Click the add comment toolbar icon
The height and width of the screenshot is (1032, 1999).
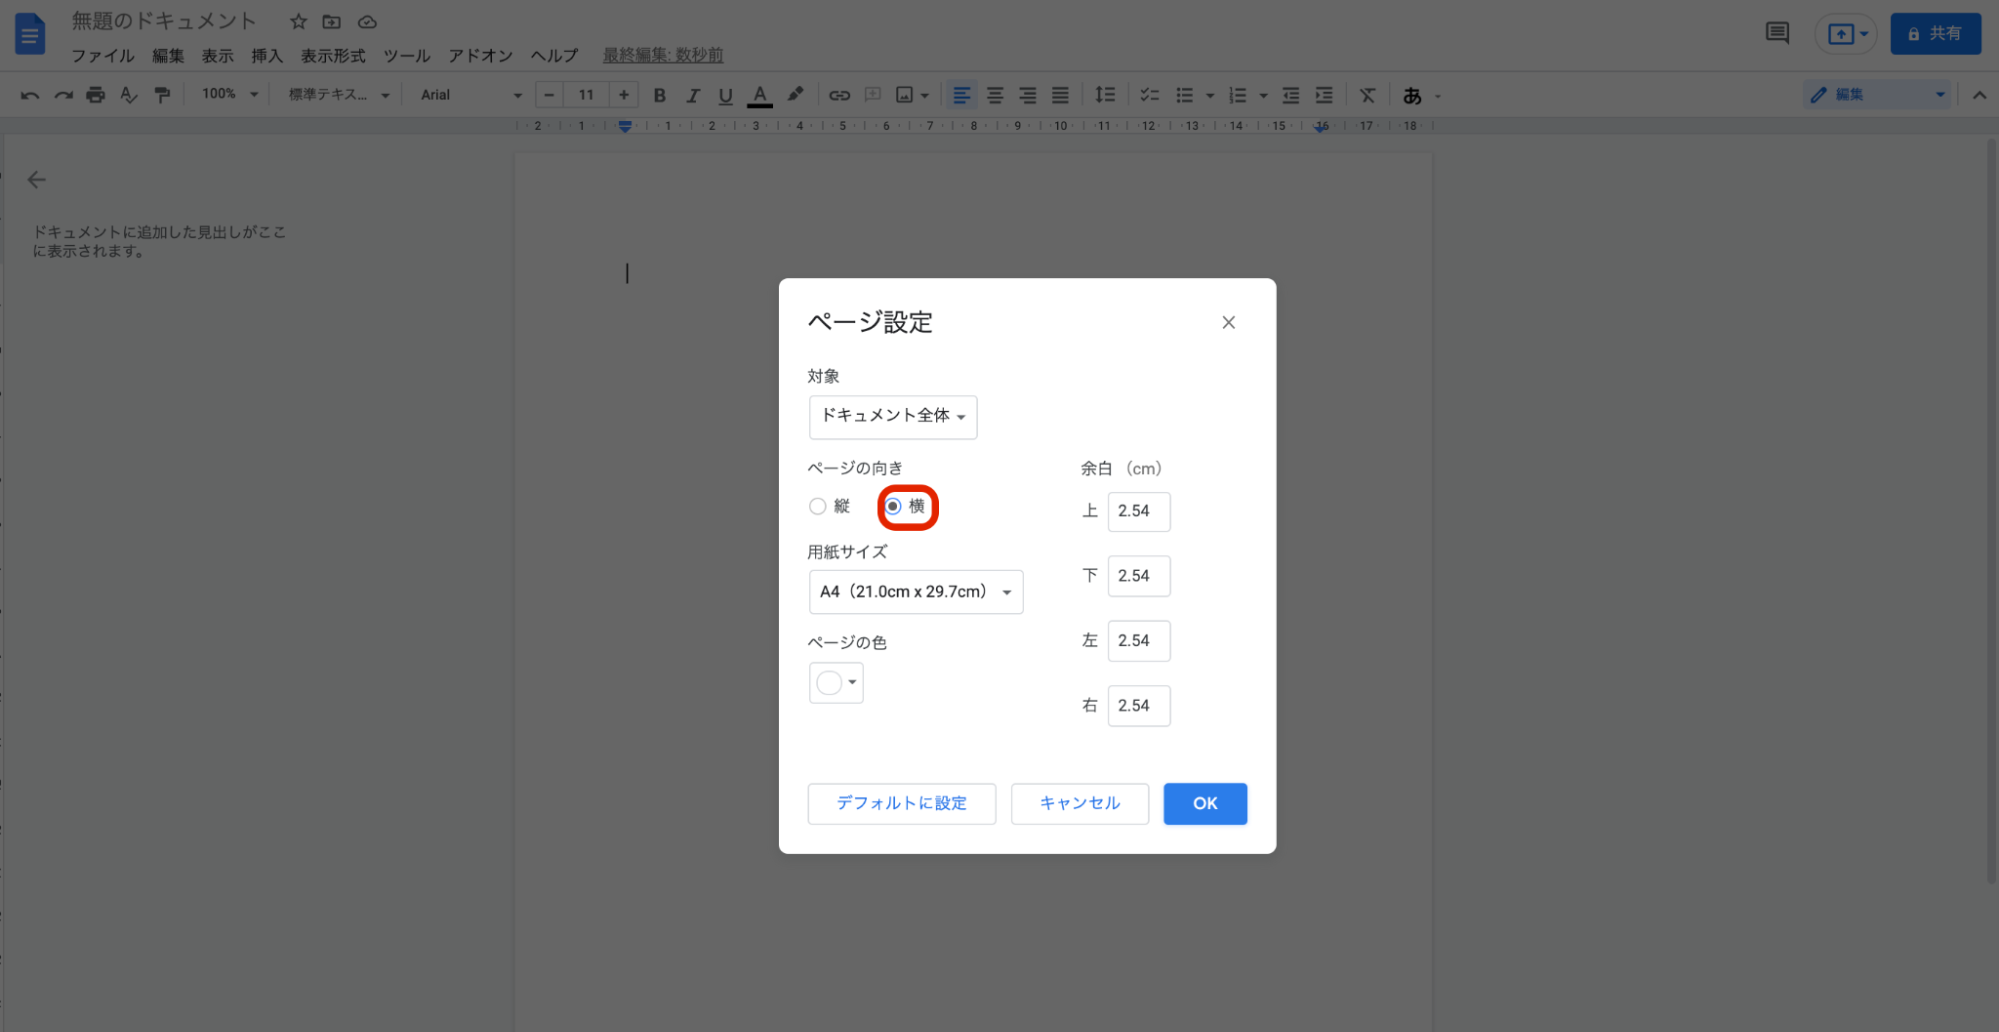[x=873, y=95]
